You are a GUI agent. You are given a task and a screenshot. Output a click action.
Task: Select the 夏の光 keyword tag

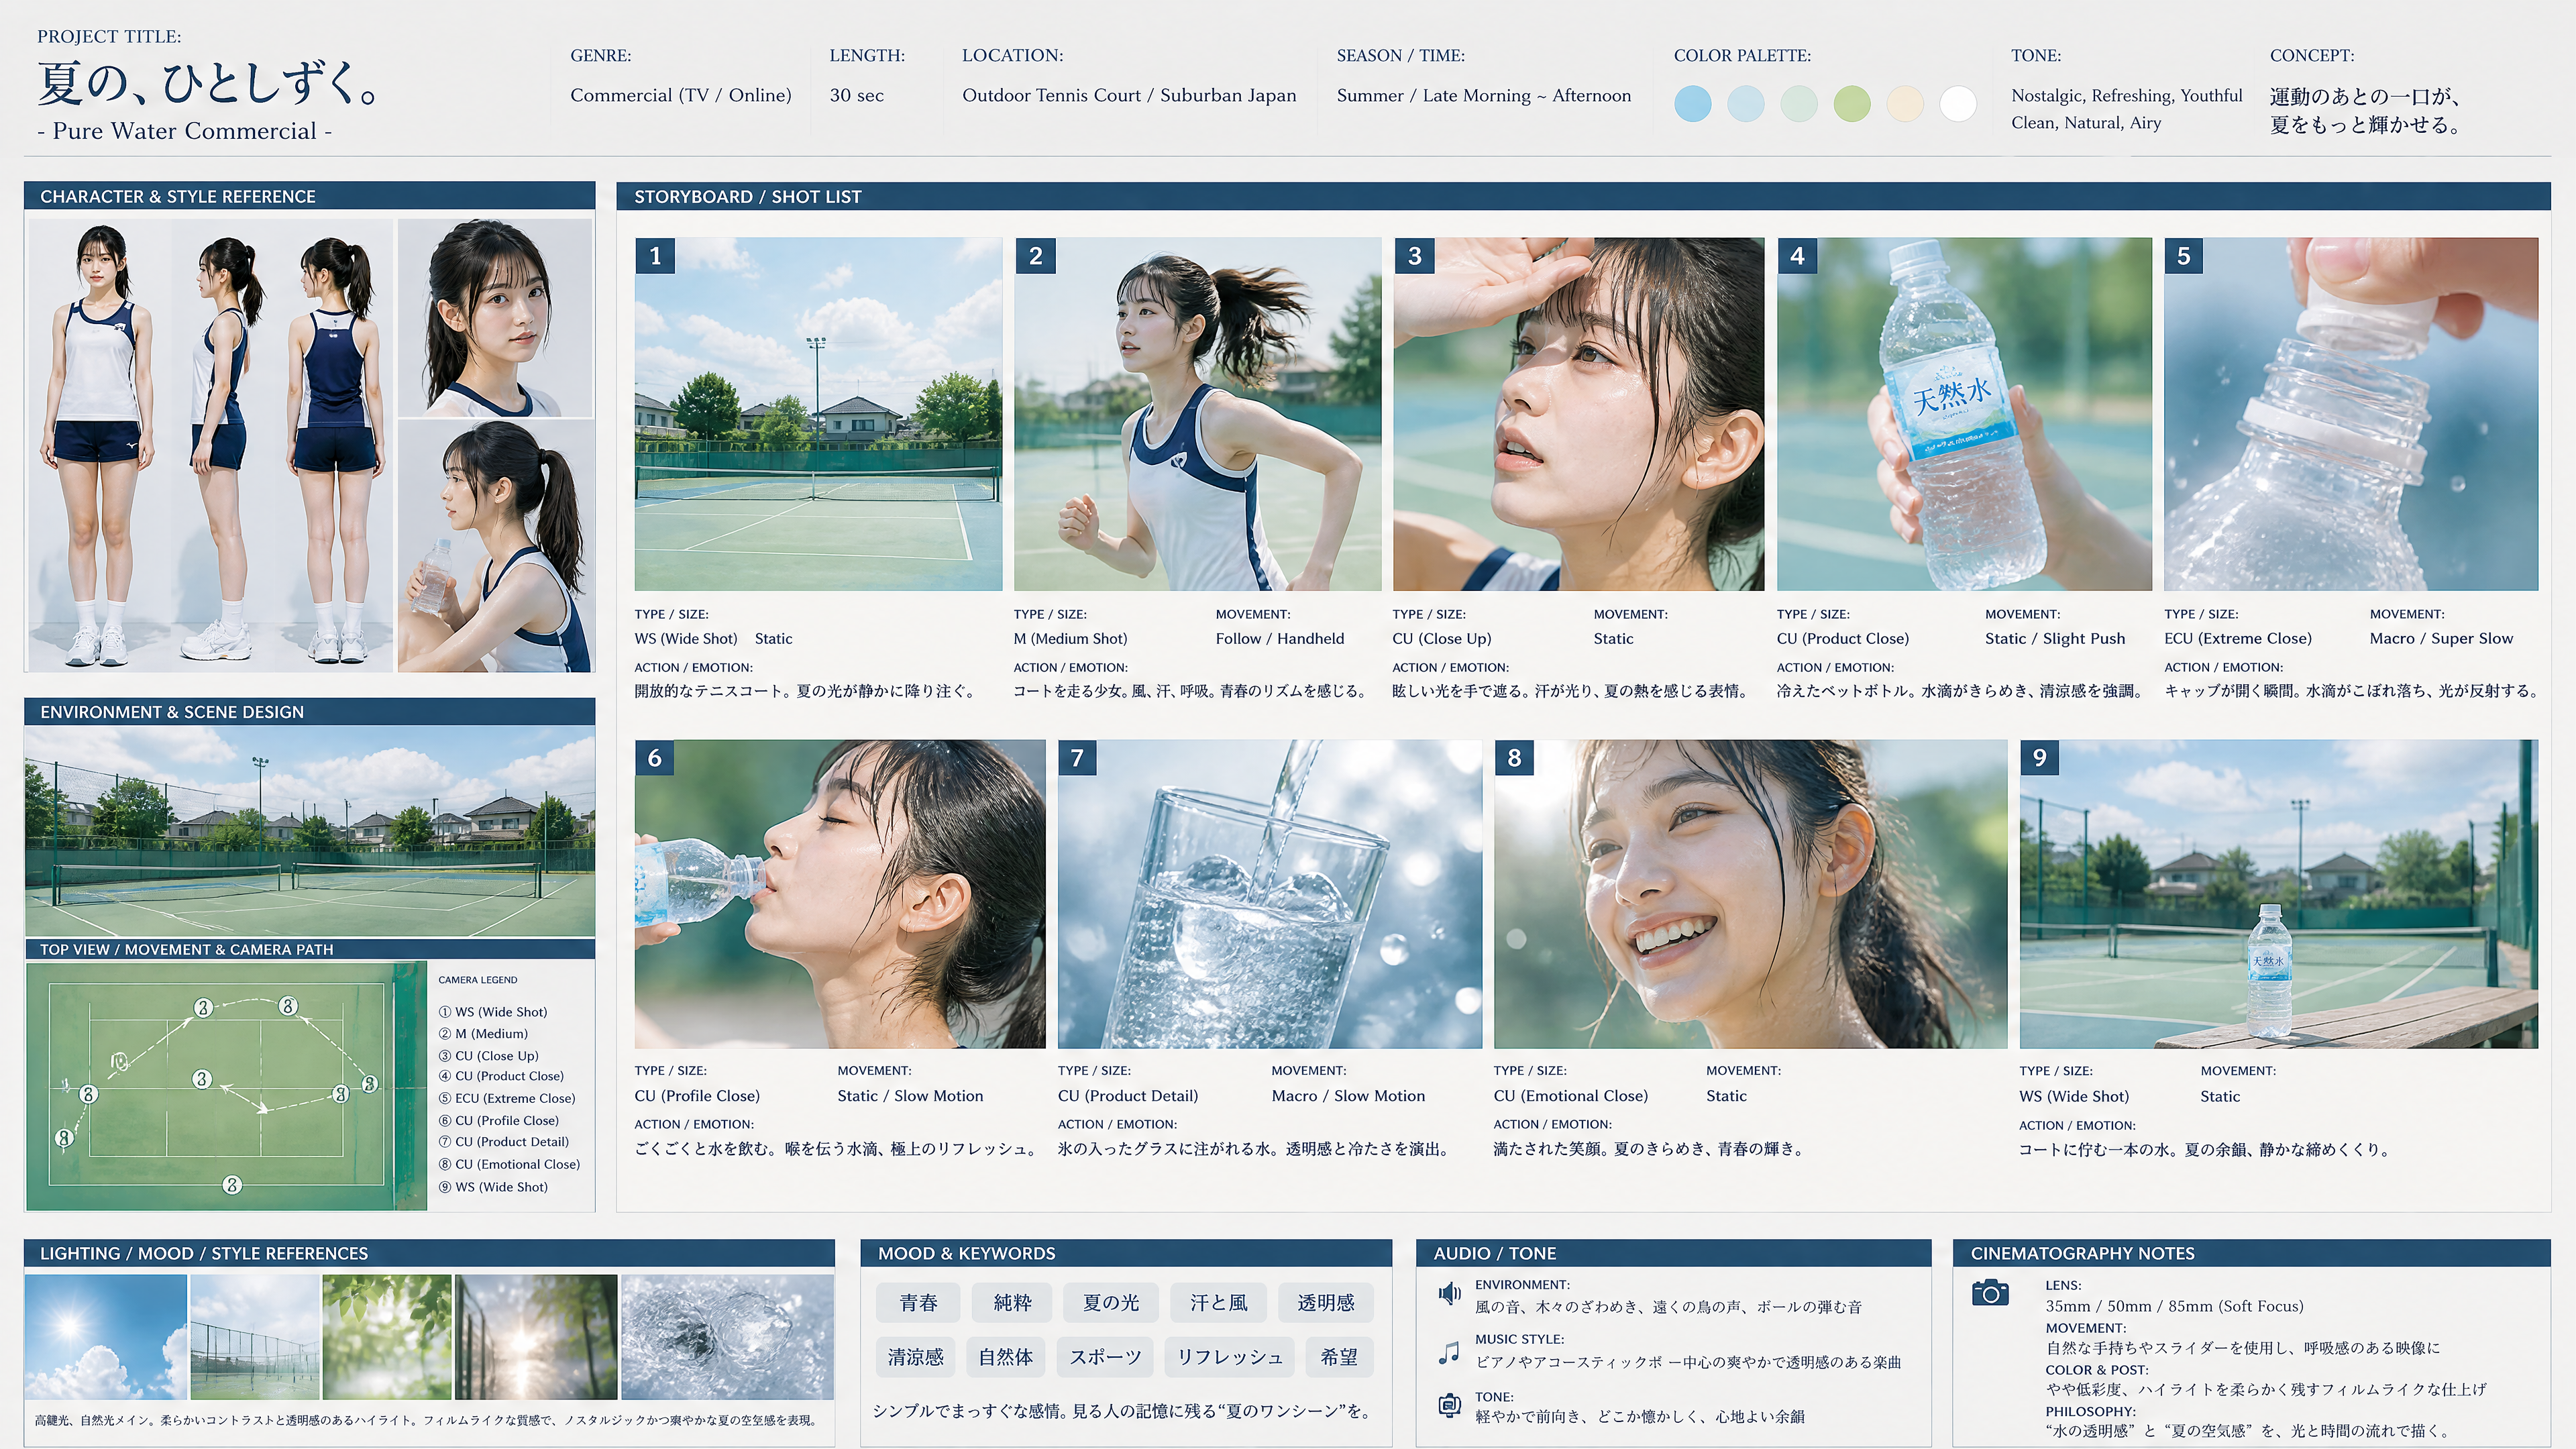1111,1302
